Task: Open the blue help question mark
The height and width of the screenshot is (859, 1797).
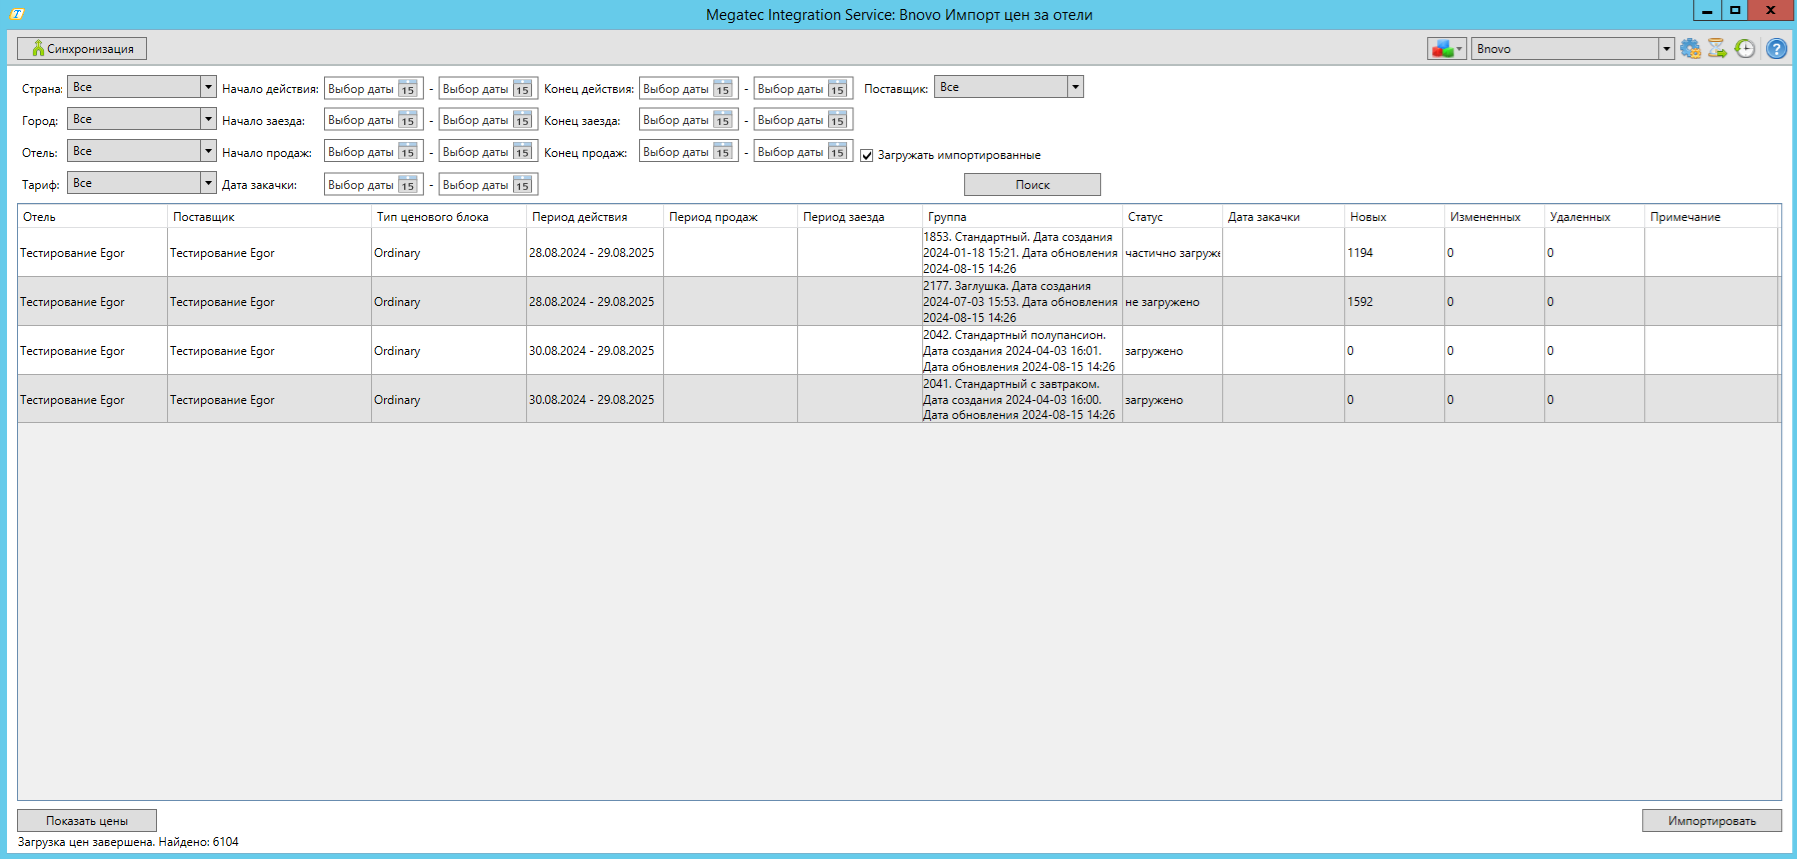Action: [x=1776, y=48]
